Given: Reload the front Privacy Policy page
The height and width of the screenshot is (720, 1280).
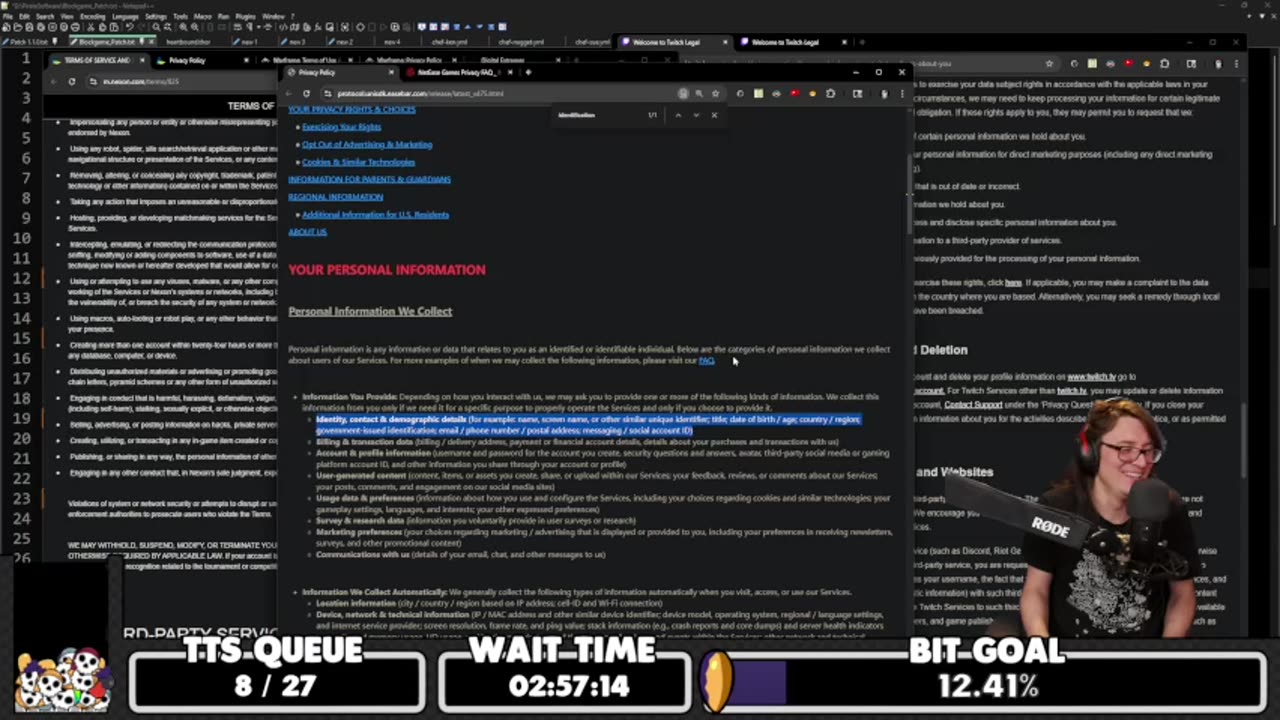Looking at the screenshot, I should (306, 93).
